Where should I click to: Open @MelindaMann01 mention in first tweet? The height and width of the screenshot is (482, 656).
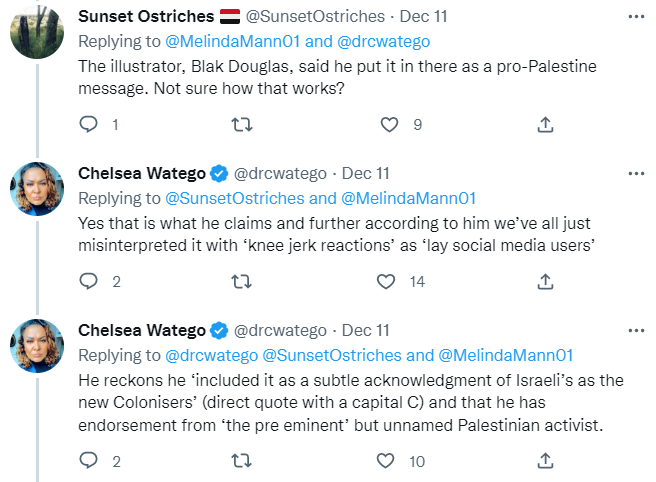click(233, 41)
